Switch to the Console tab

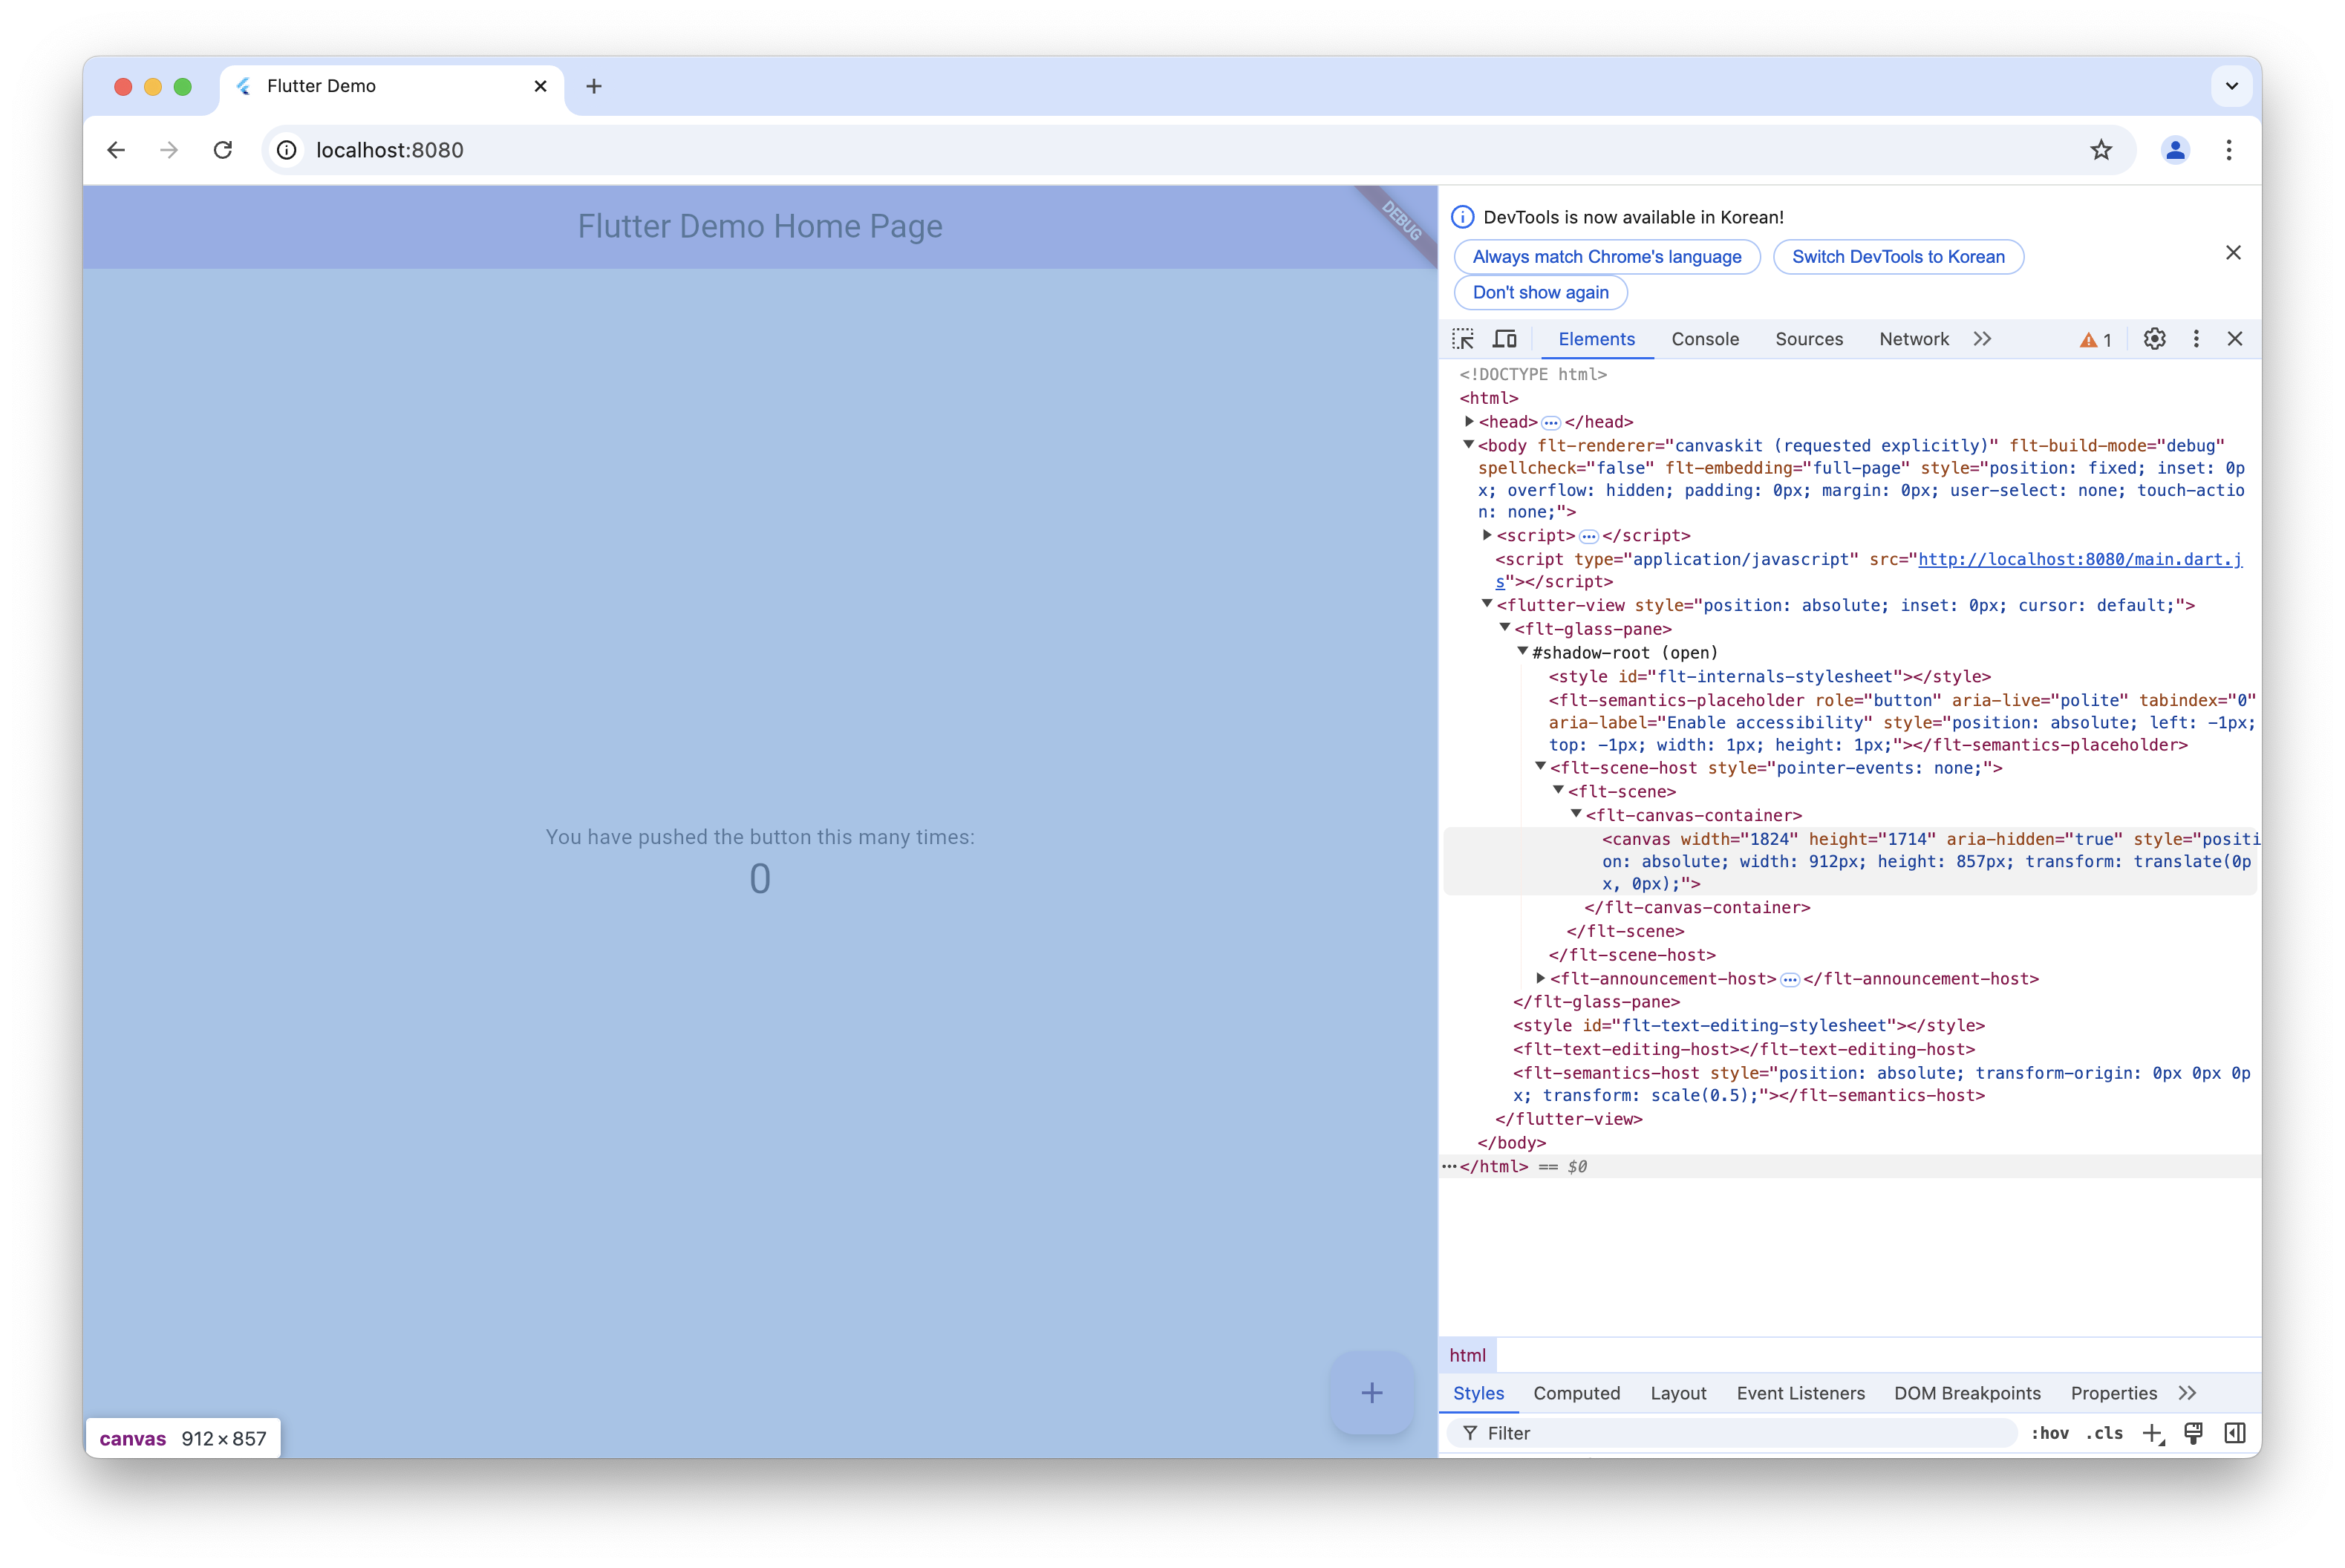point(1705,339)
